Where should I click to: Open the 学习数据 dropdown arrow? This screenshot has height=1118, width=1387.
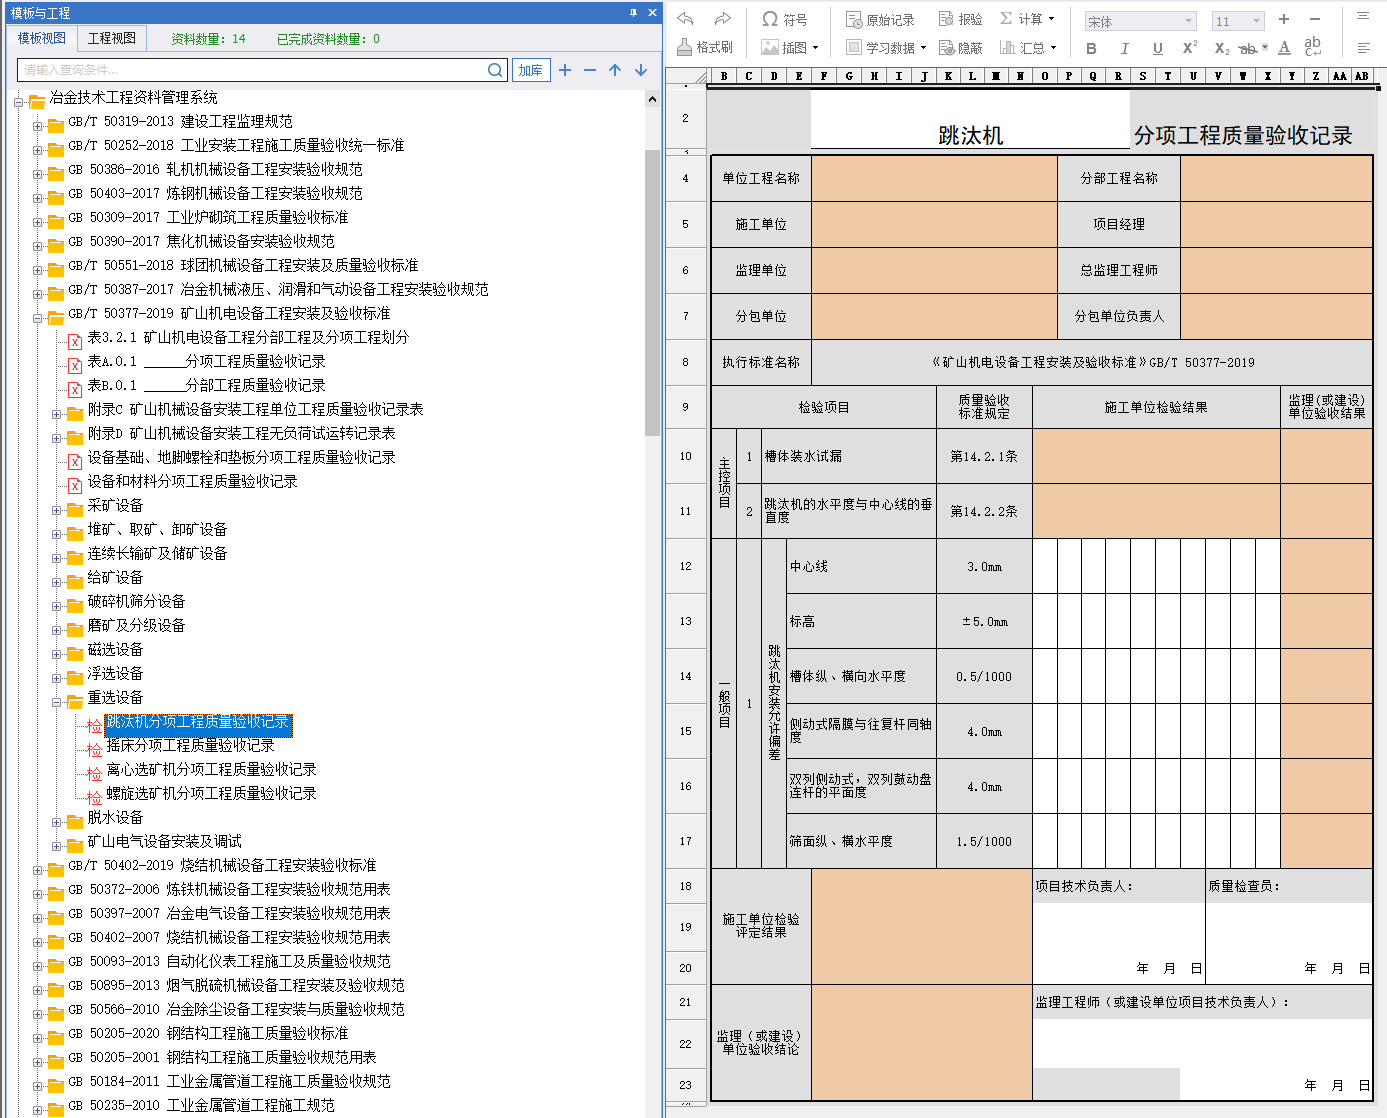tap(923, 48)
